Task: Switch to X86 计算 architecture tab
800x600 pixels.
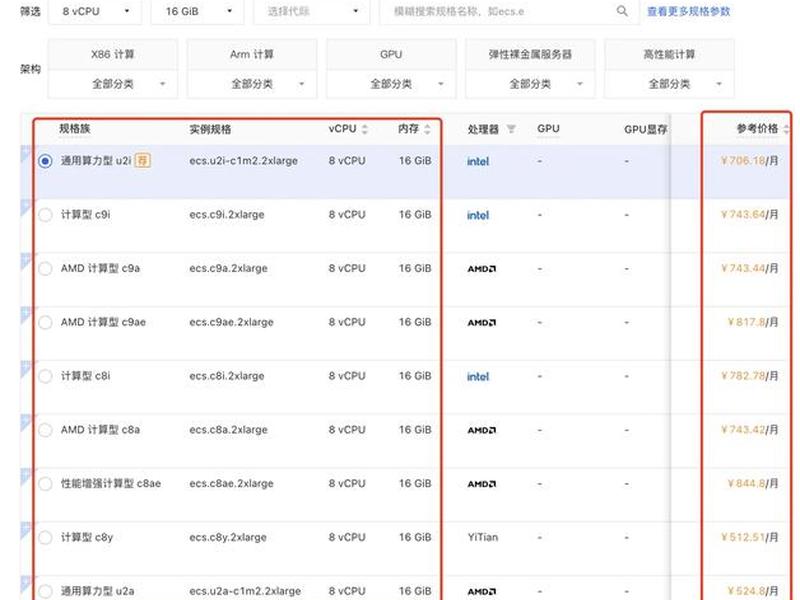Action: pyautogui.click(x=113, y=55)
